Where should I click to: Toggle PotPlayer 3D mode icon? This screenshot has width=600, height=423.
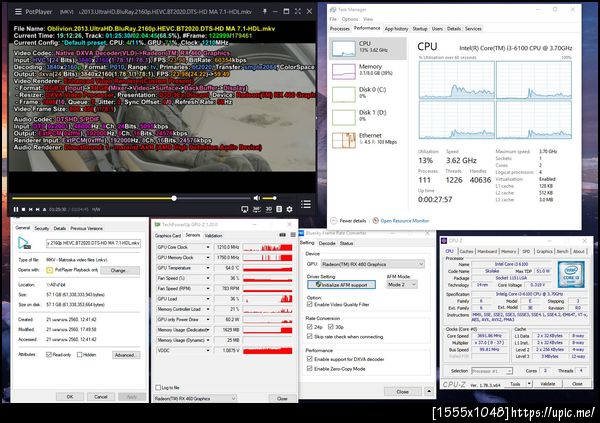pos(269,209)
